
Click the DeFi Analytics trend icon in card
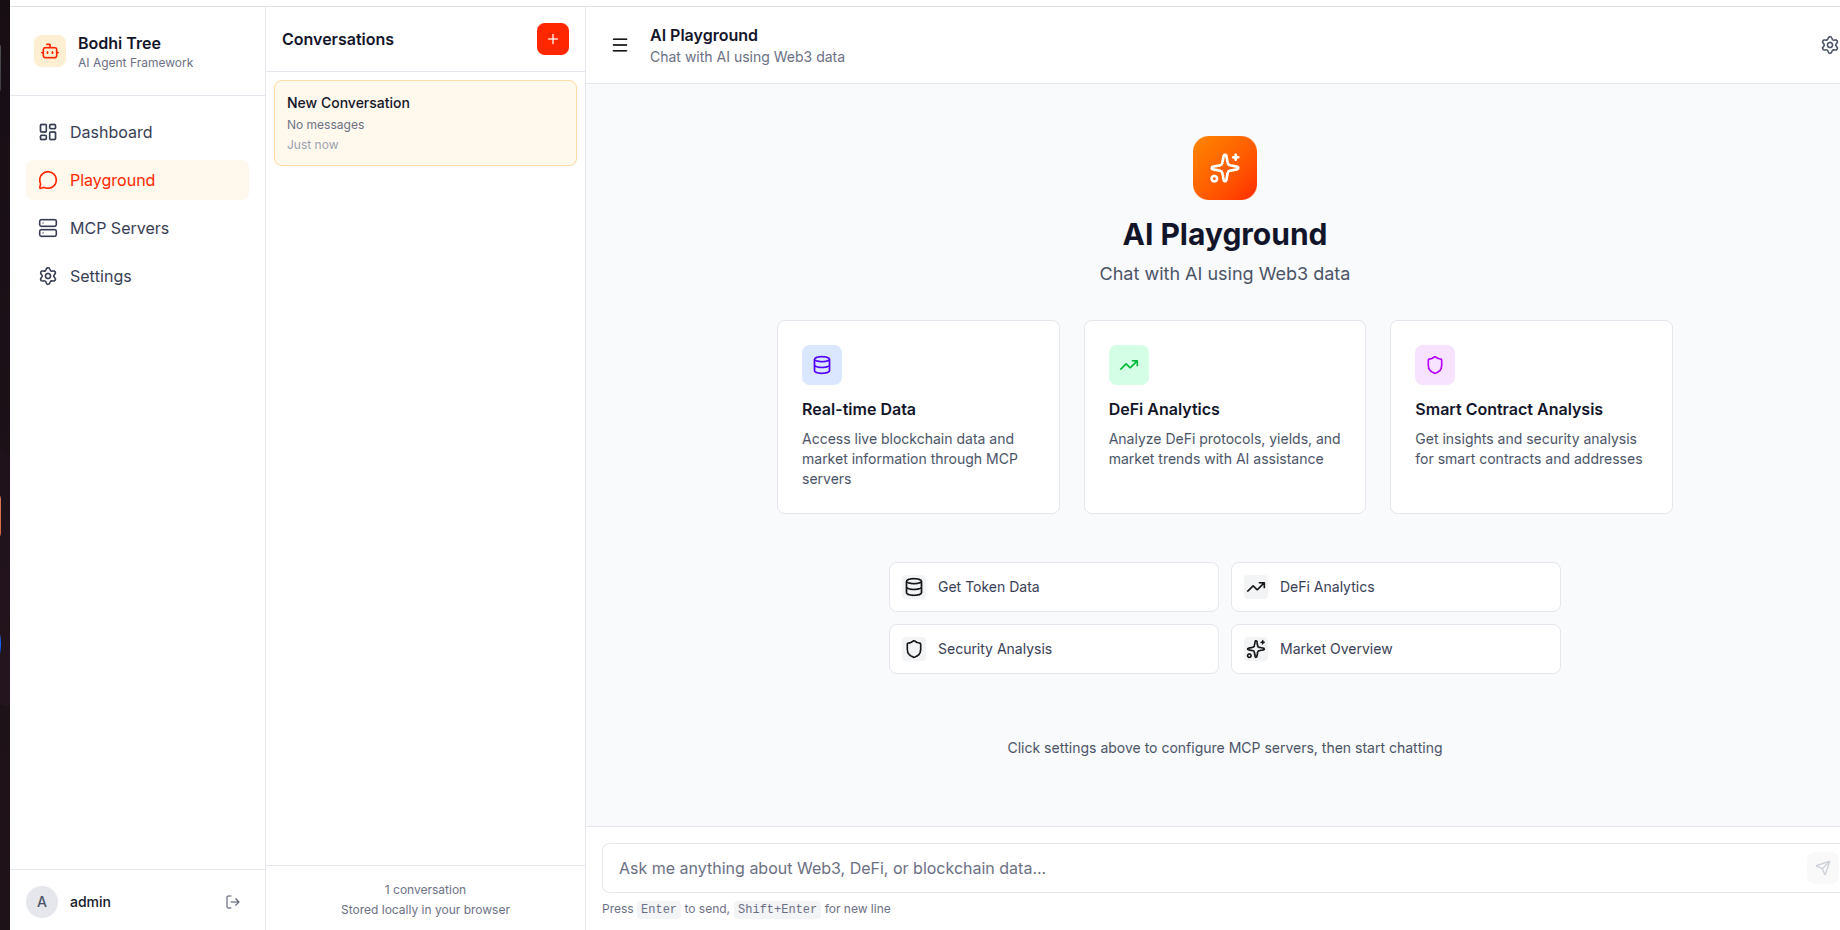tap(1129, 365)
